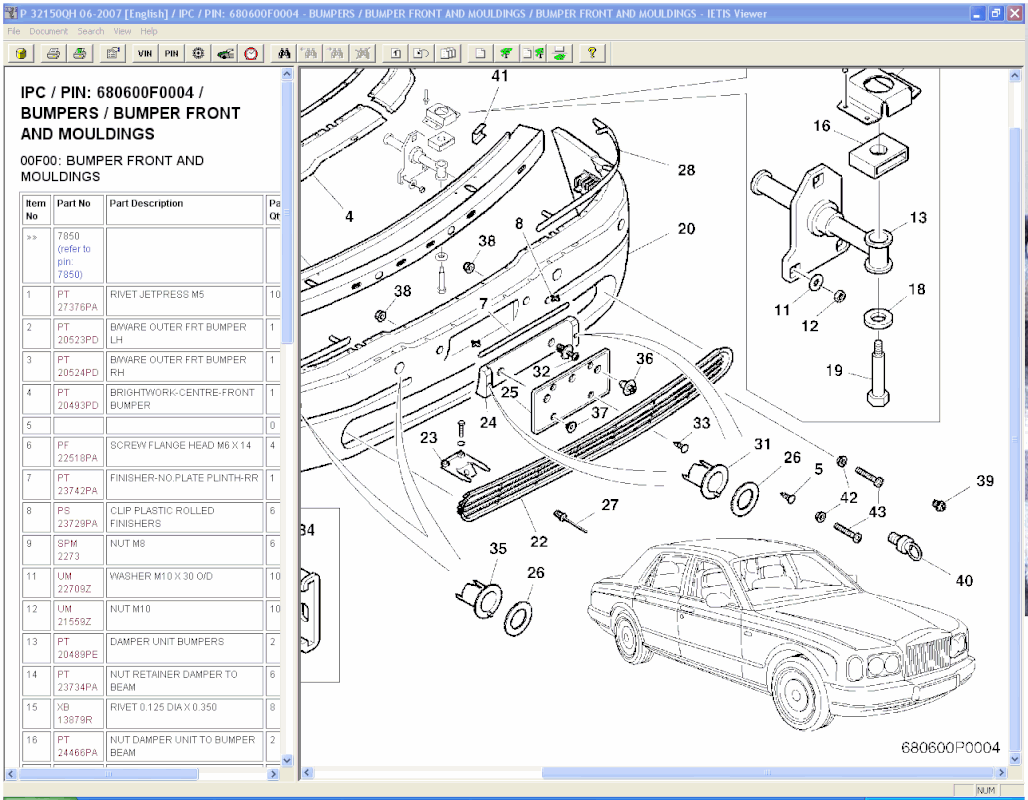Select the vehicle icon on the toolbar
The height and width of the screenshot is (800, 1028).
pos(223,53)
